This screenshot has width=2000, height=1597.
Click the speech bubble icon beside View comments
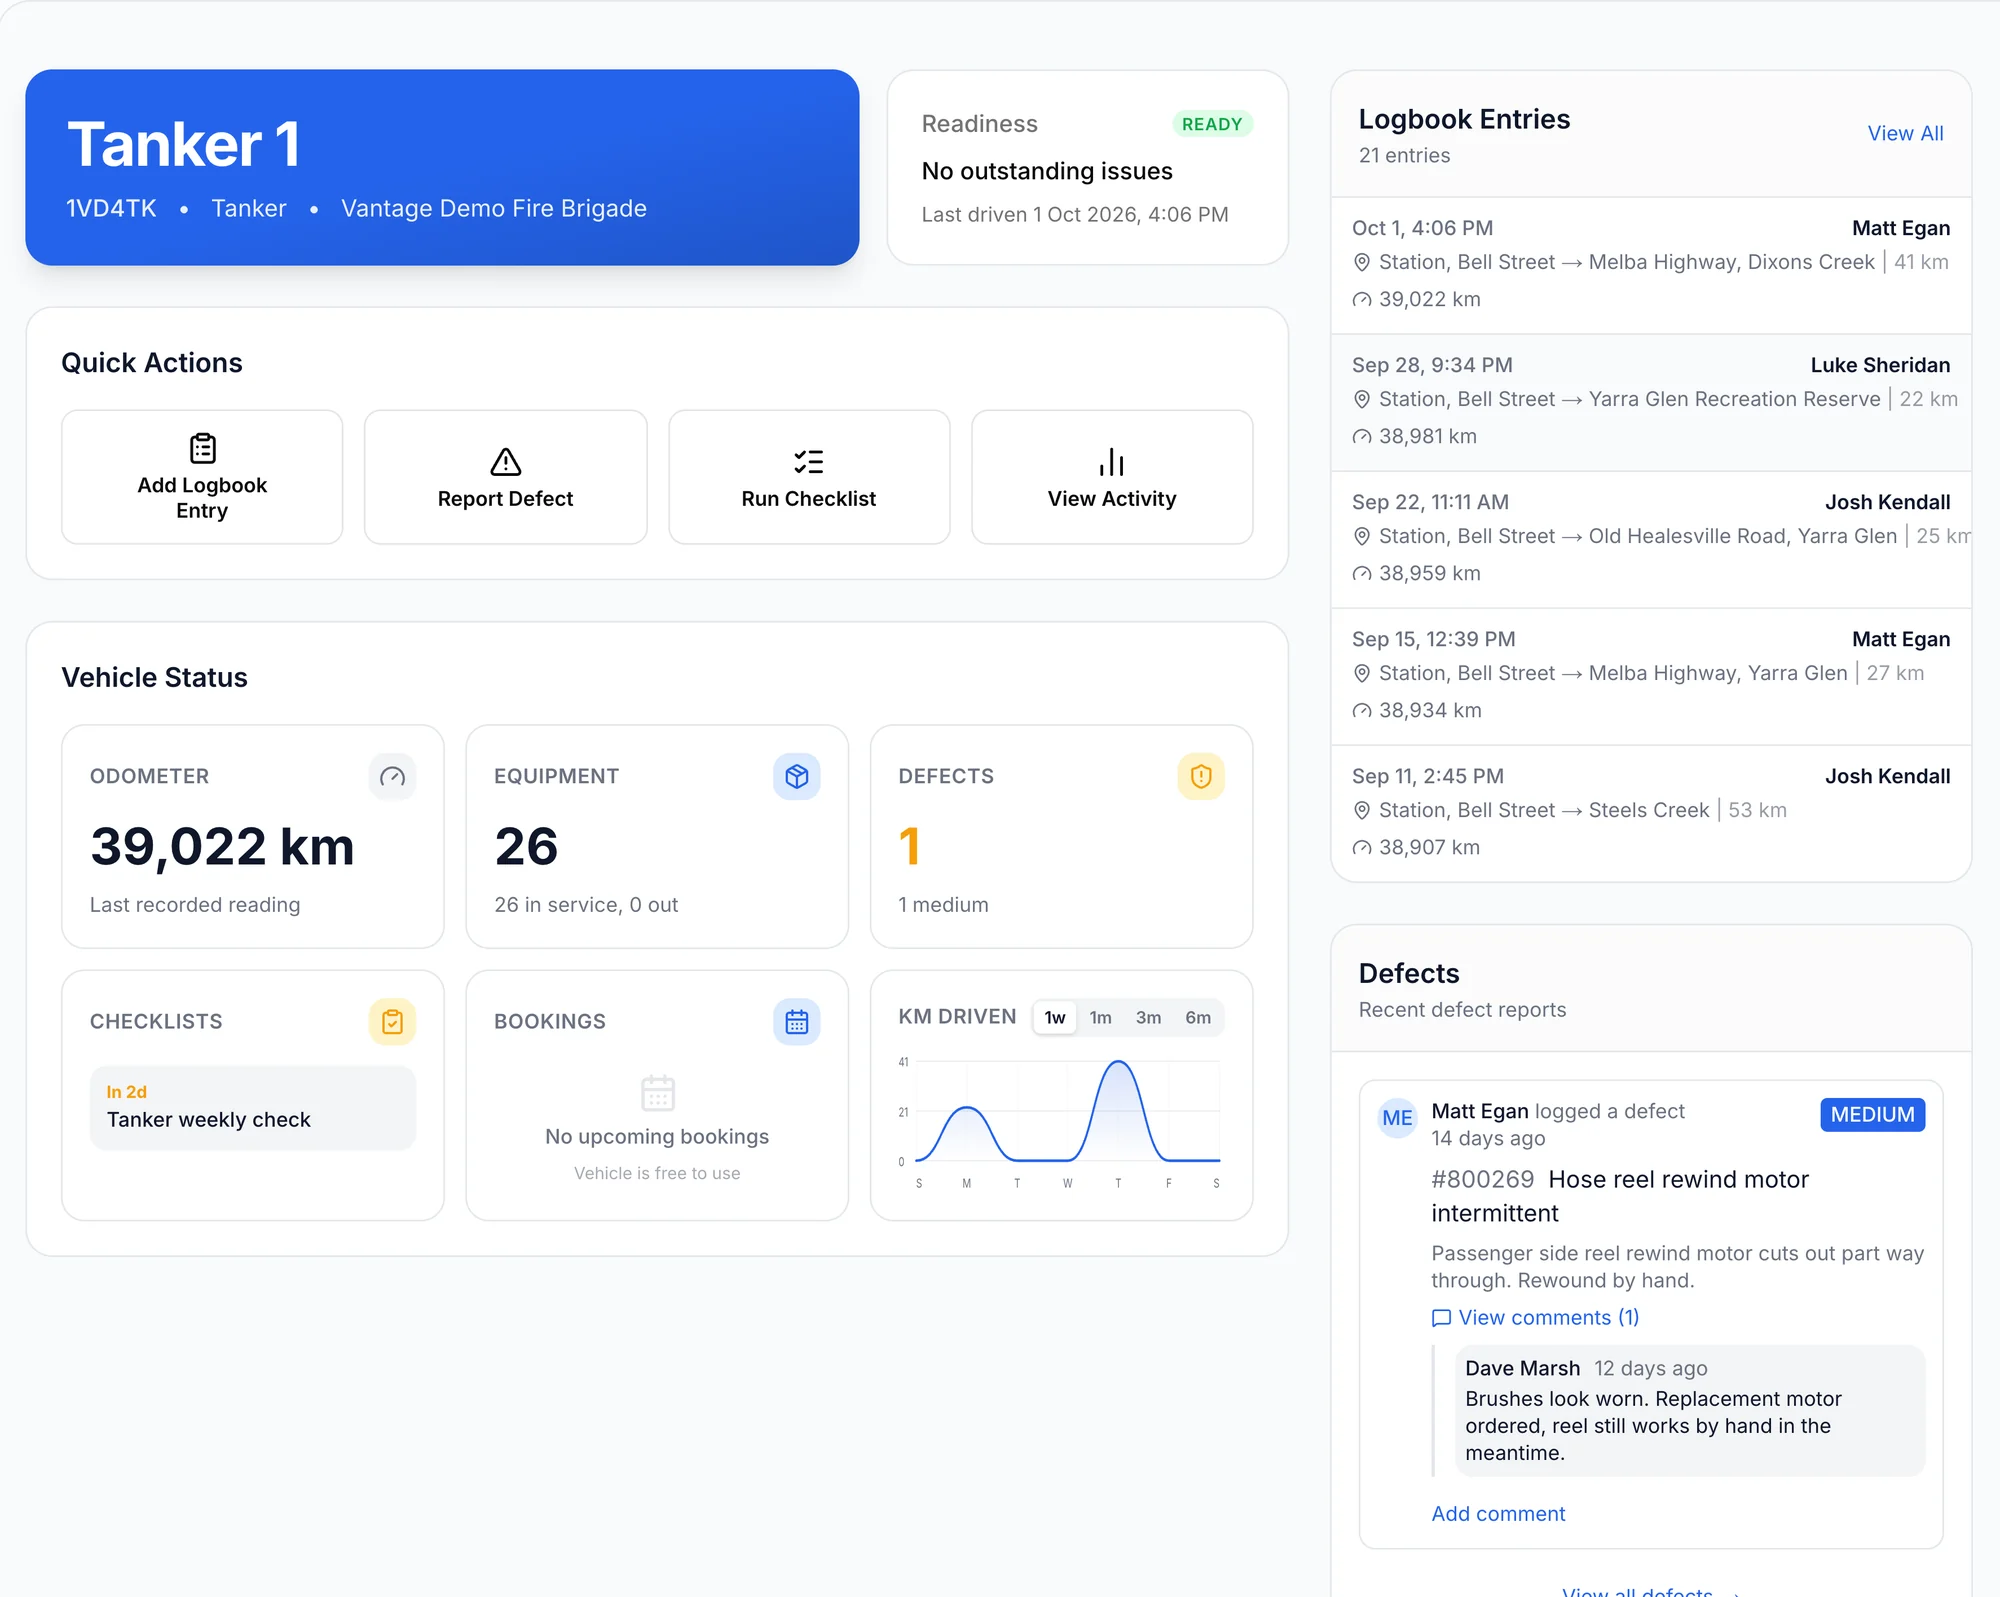[x=1441, y=1318]
